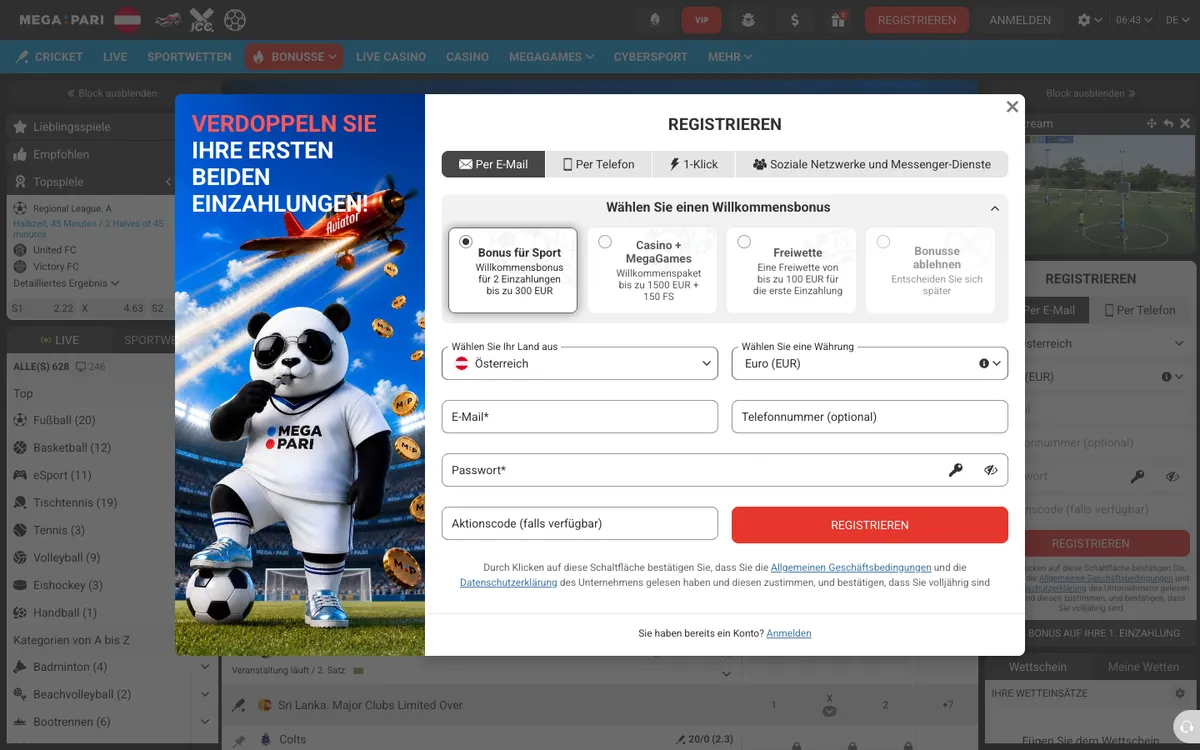This screenshot has height=750, width=1200.
Task: Click the monitor live-stream icon beside 246
Action: coord(81,367)
